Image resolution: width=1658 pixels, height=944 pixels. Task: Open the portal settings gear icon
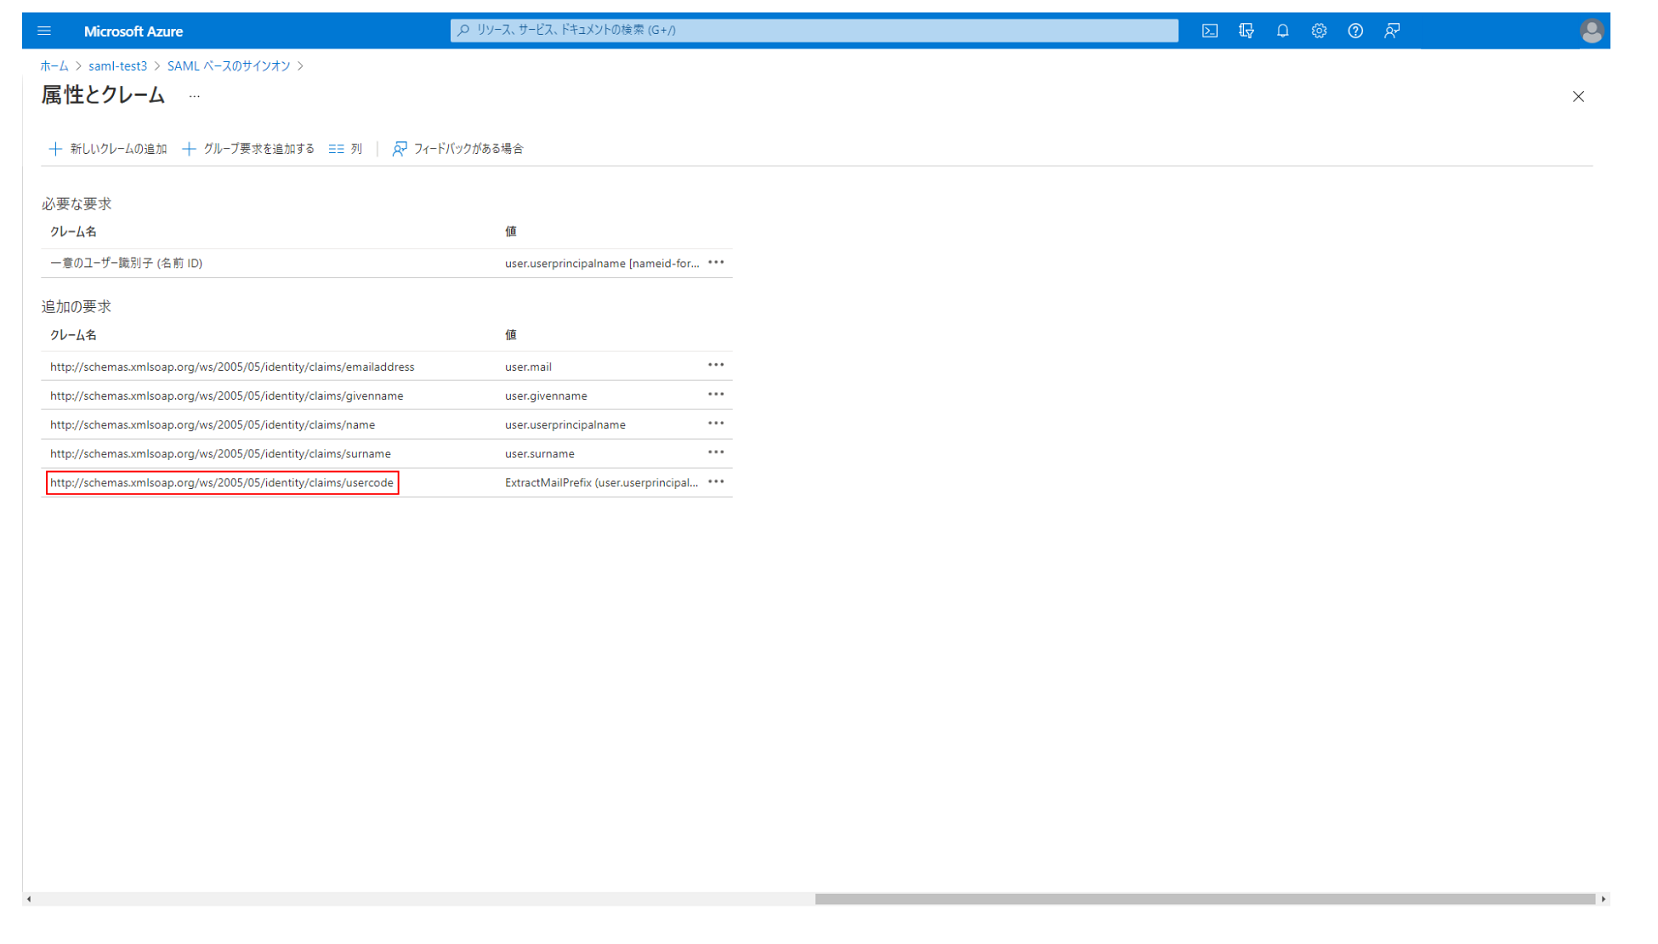[x=1319, y=30]
